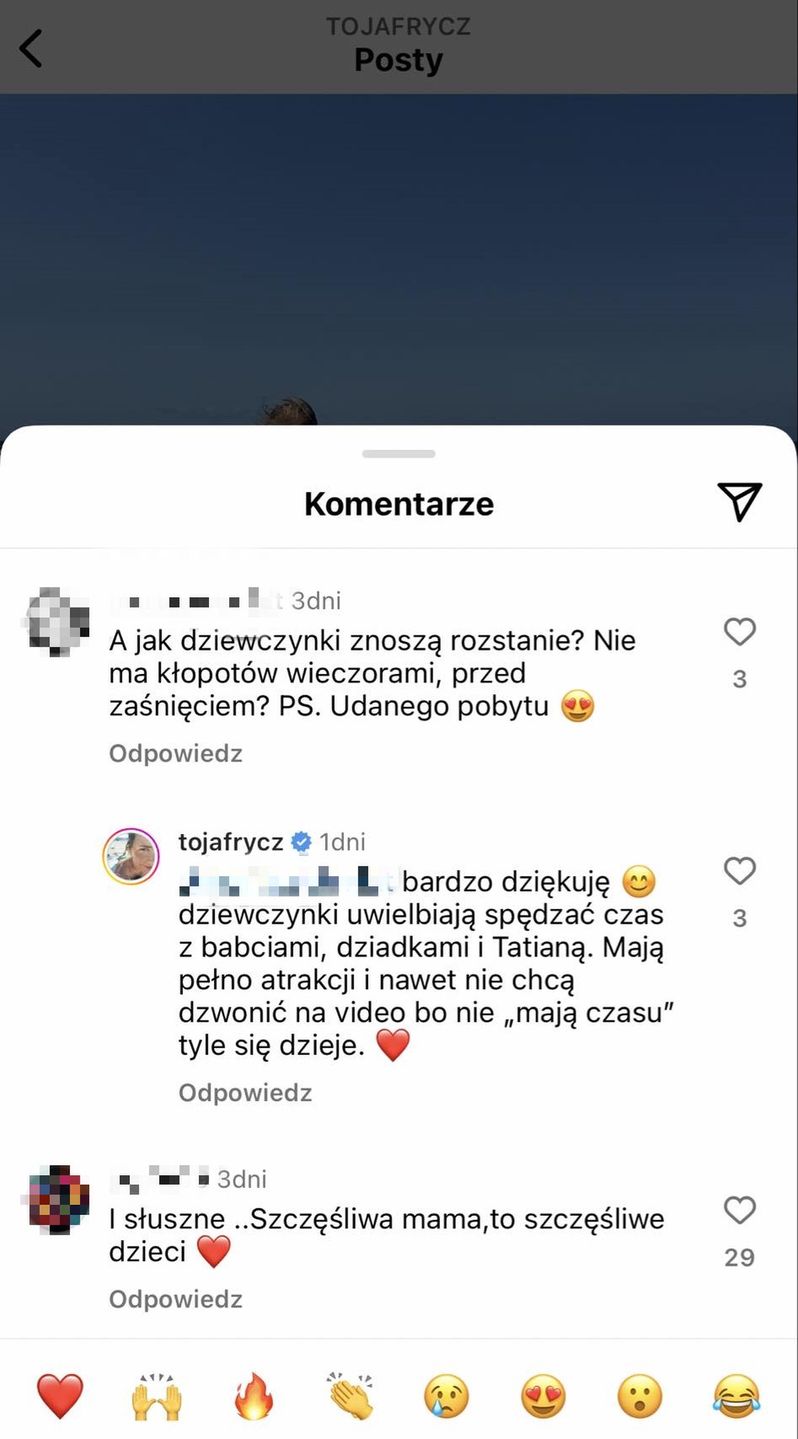This screenshot has height=1439, width=798.
Task: React with the laughing tears emoji
Action: pos(737,1396)
